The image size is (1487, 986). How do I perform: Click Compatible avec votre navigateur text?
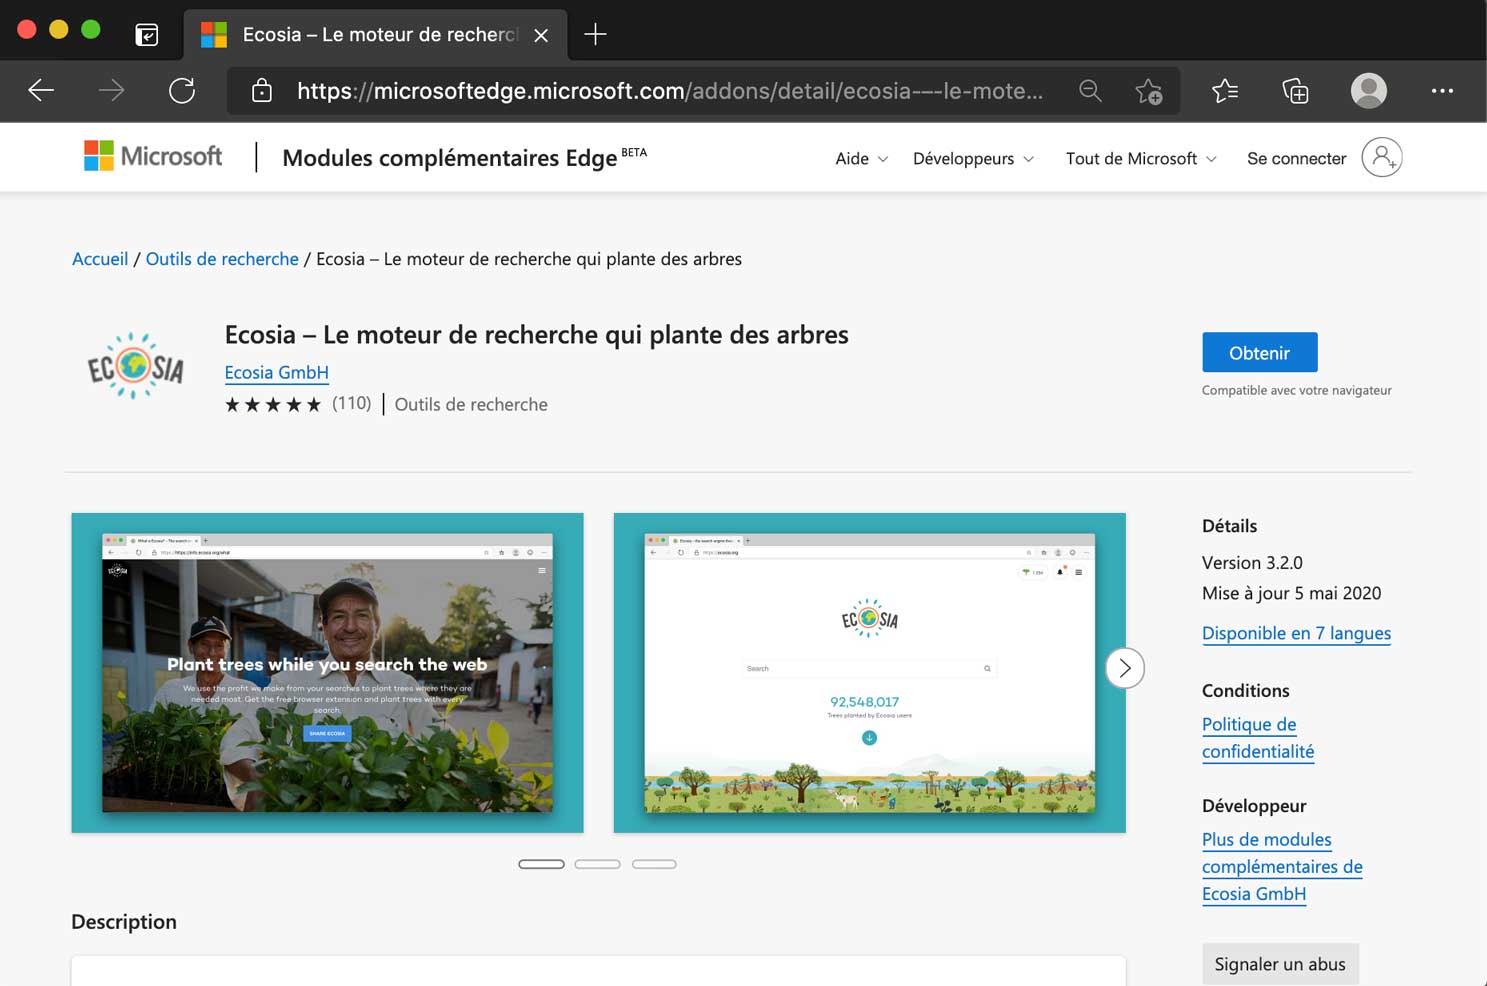(1296, 390)
